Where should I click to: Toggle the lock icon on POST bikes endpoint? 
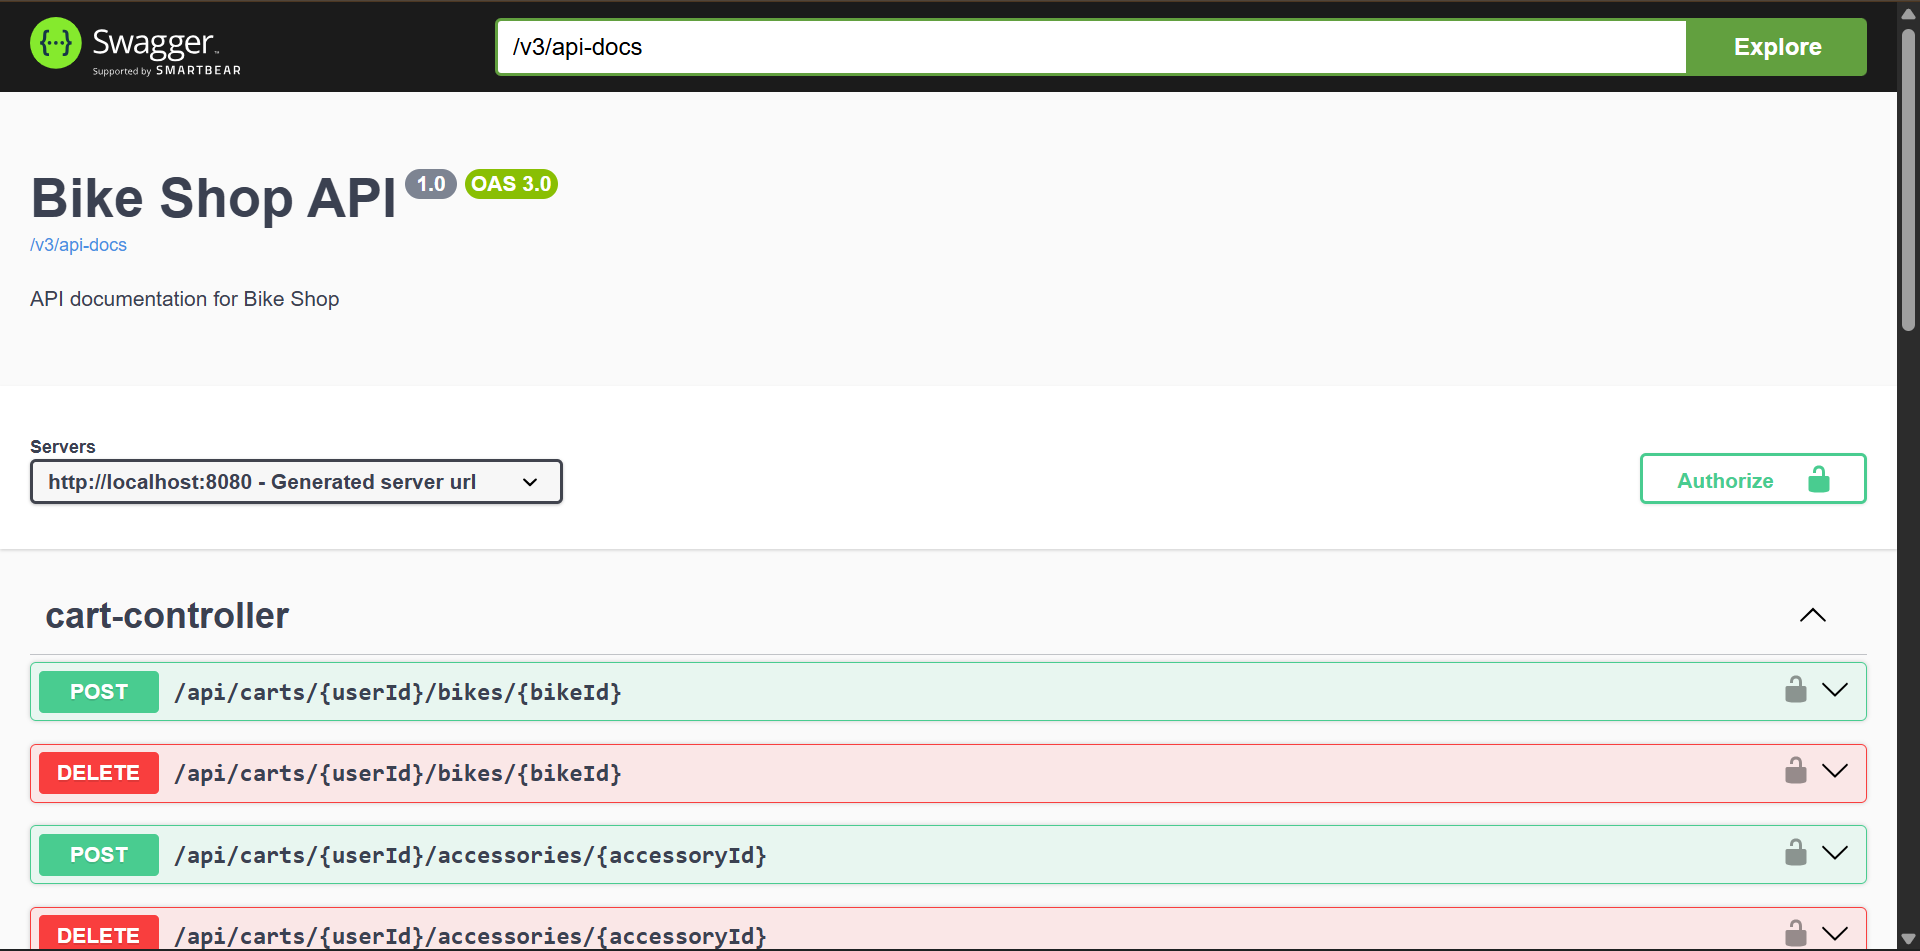pos(1796,689)
